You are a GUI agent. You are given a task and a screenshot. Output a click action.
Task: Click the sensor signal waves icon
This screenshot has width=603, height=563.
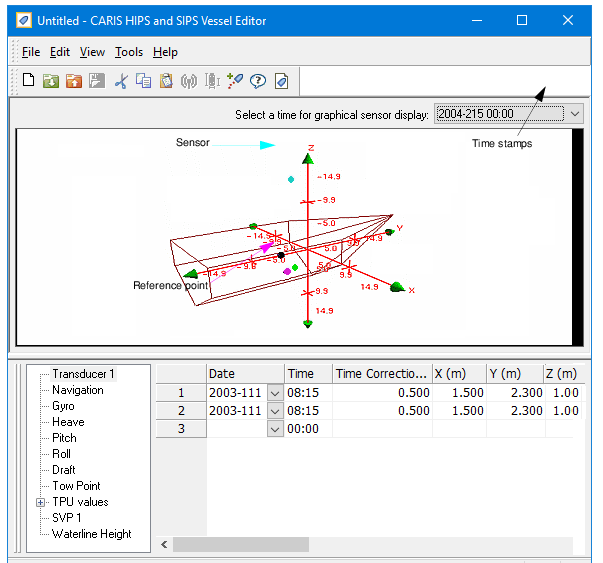pos(188,81)
